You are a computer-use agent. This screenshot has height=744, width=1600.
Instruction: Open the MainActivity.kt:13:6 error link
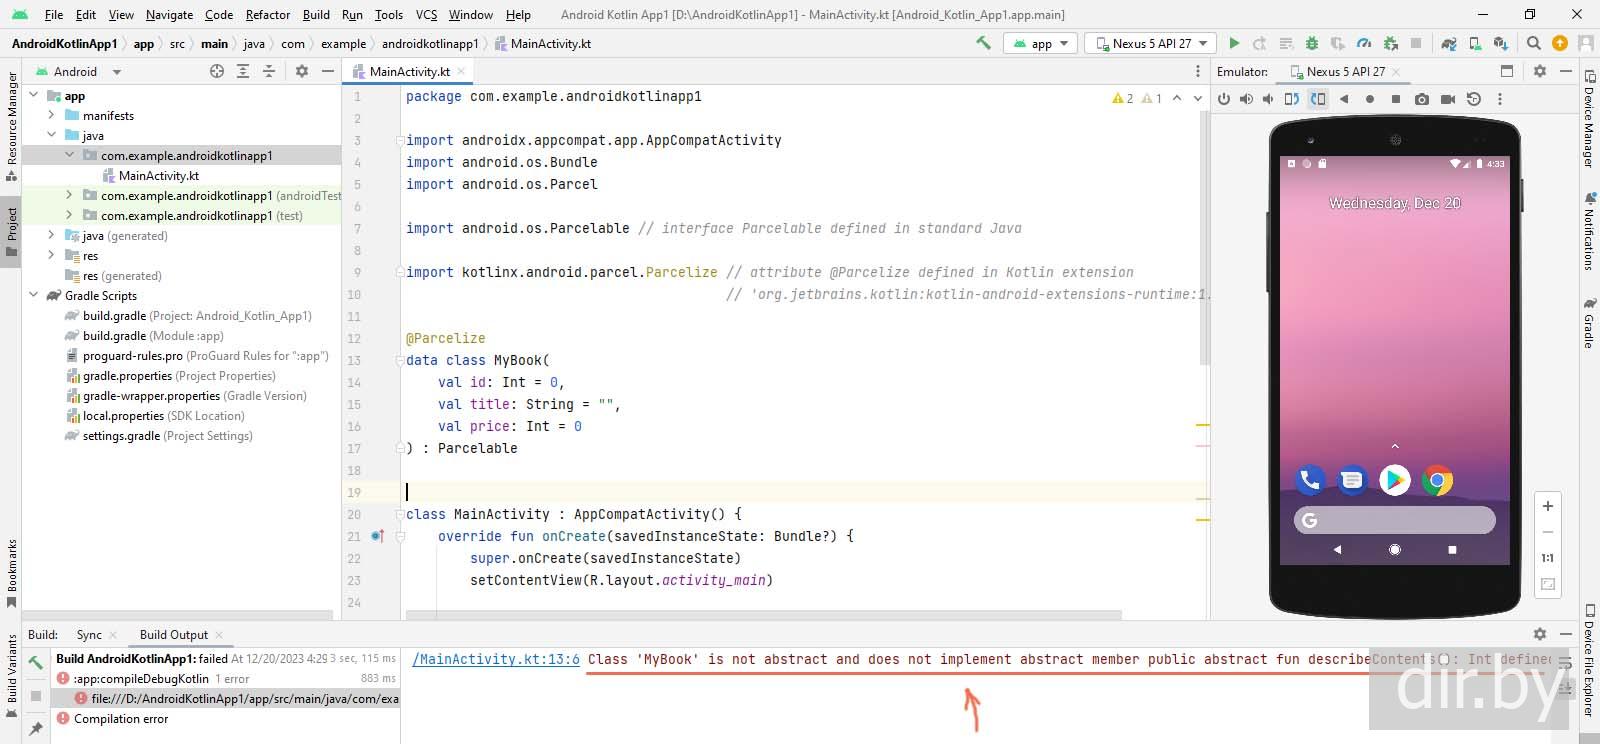[x=495, y=659]
